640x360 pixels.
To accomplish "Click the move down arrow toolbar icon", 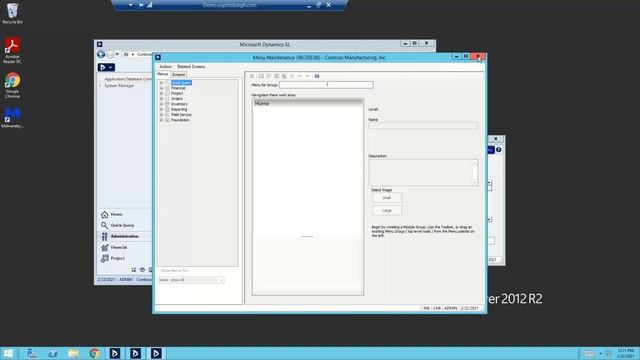I will pyautogui.click(x=307, y=76).
